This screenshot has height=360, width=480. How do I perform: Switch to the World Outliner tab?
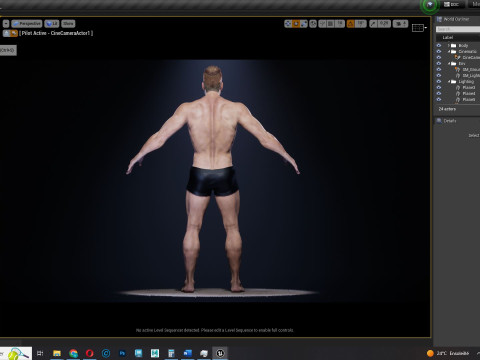456,19
